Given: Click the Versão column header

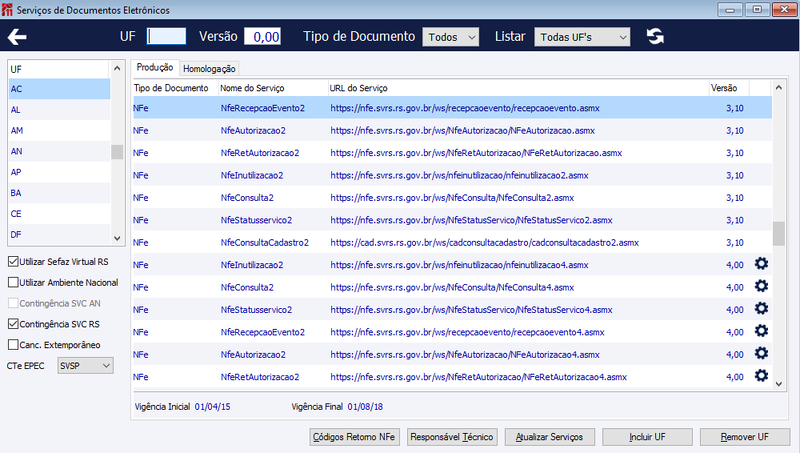Looking at the screenshot, I should [729, 88].
